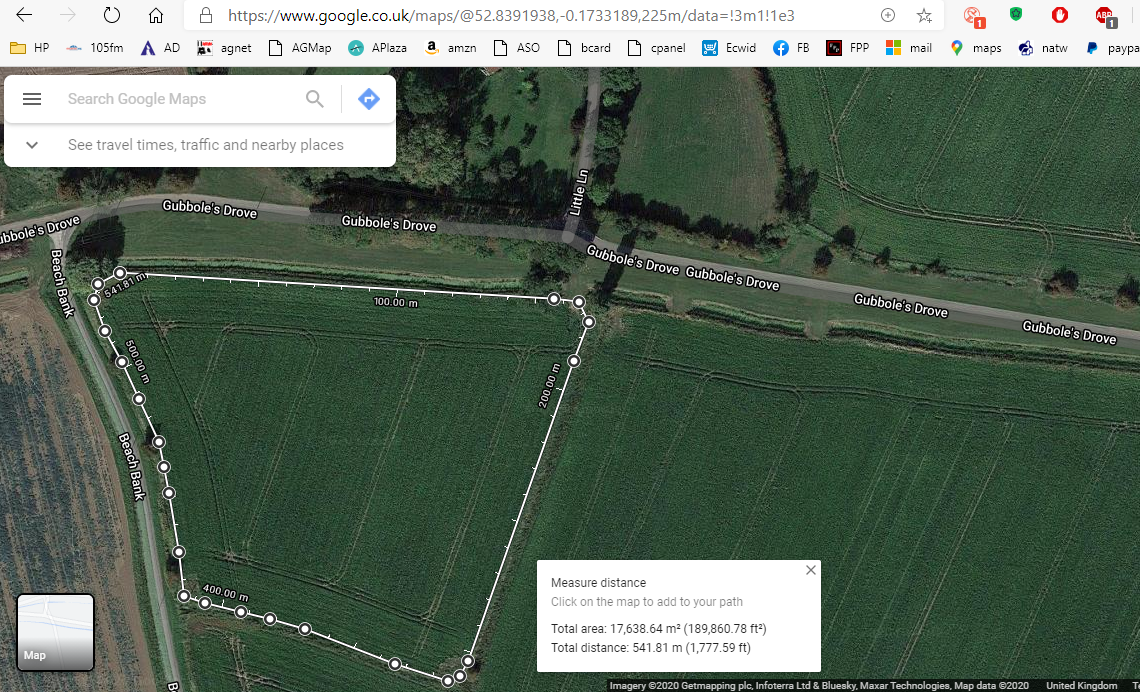Click in the Search Google Maps field

point(180,99)
